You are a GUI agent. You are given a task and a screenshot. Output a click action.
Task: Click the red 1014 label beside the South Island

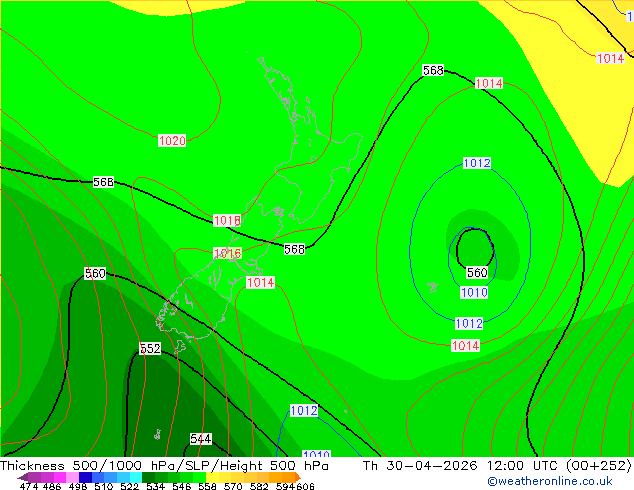(260, 282)
